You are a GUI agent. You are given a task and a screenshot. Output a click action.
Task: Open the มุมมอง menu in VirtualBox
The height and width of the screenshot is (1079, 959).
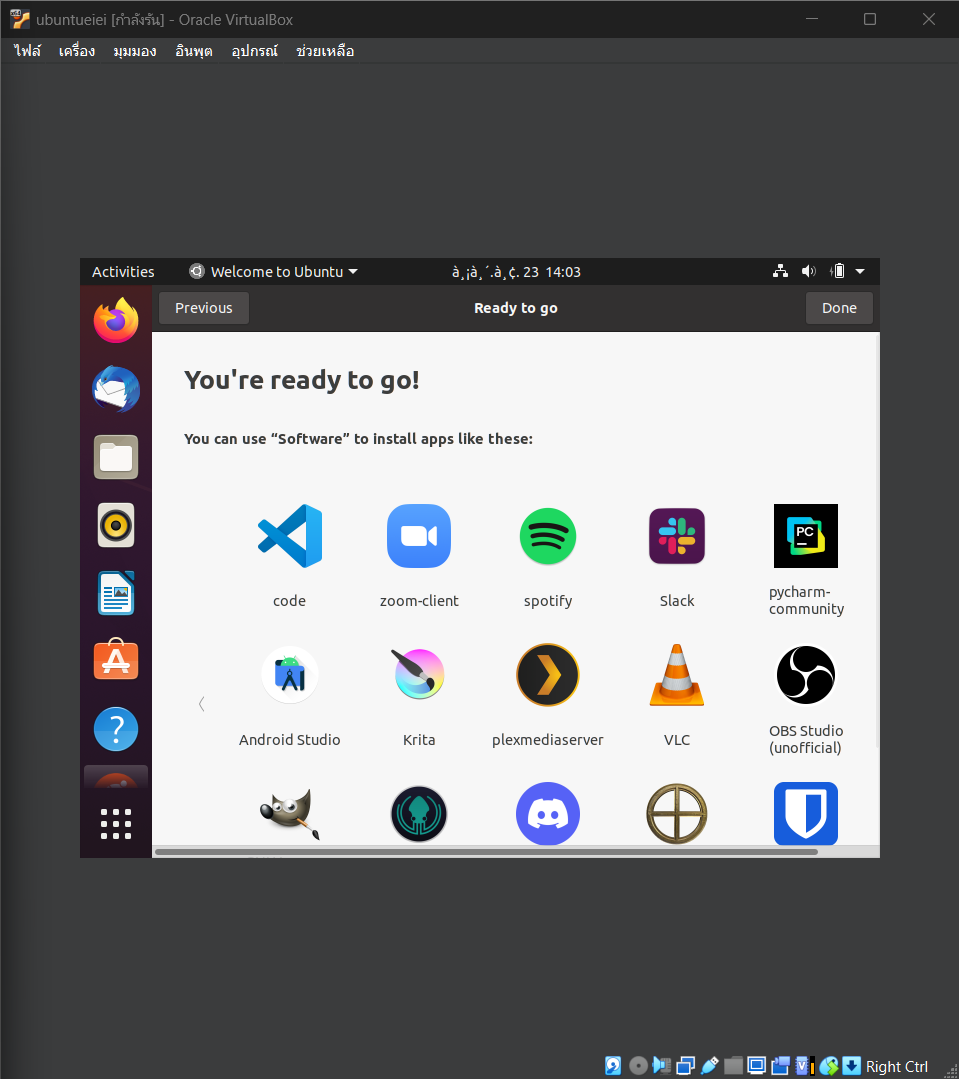click(x=134, y=50)
